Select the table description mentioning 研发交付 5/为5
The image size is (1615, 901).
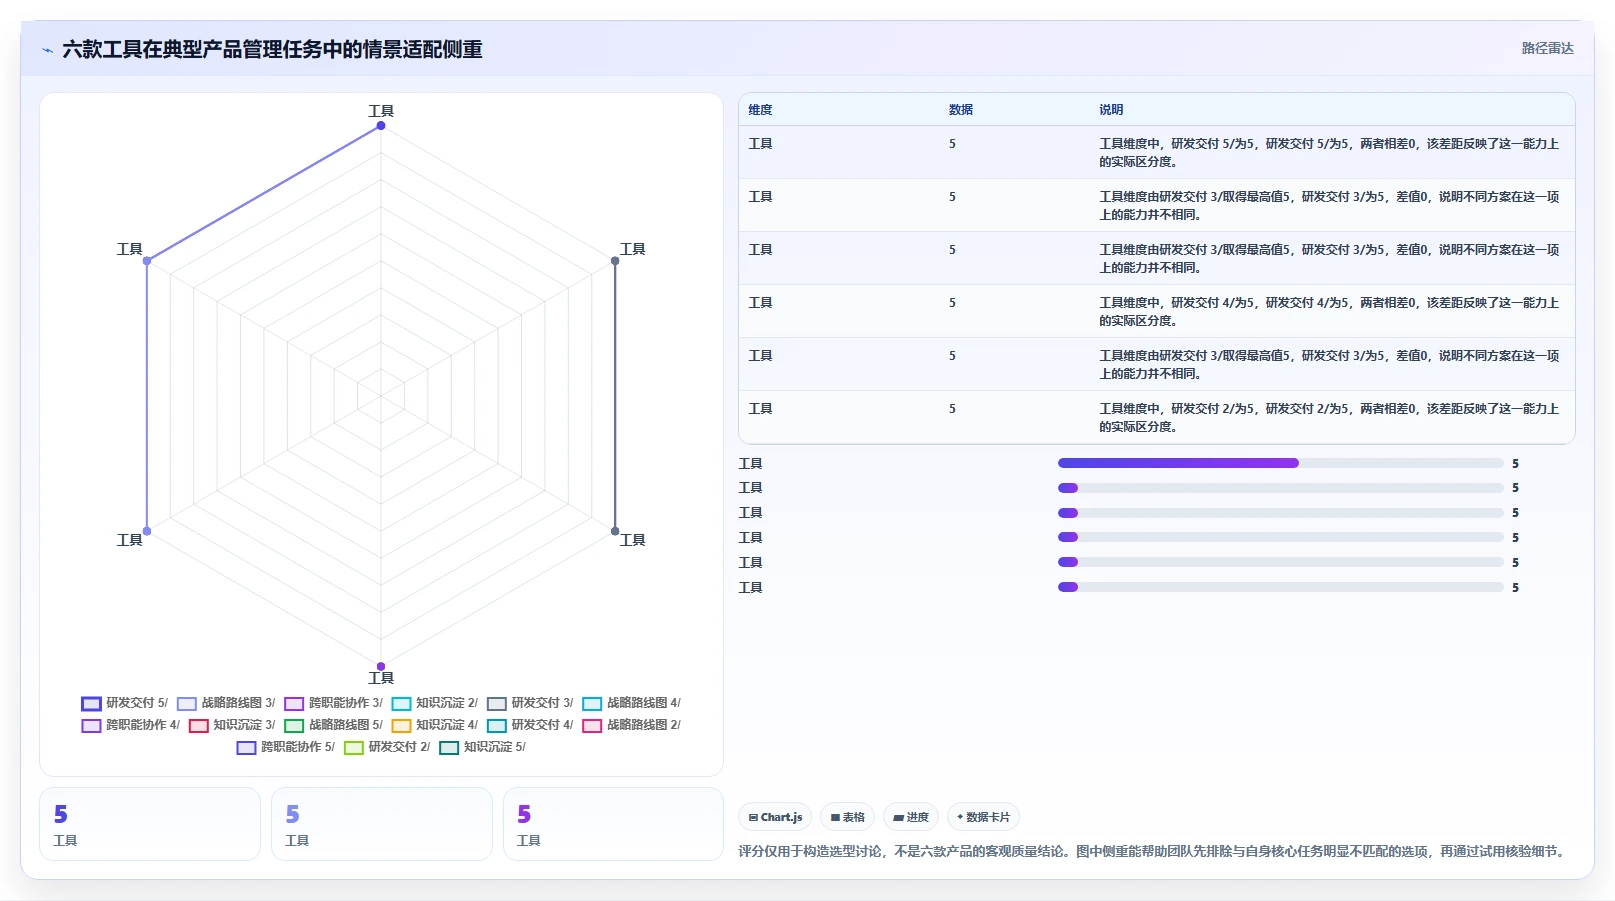tap(1329, 152)
